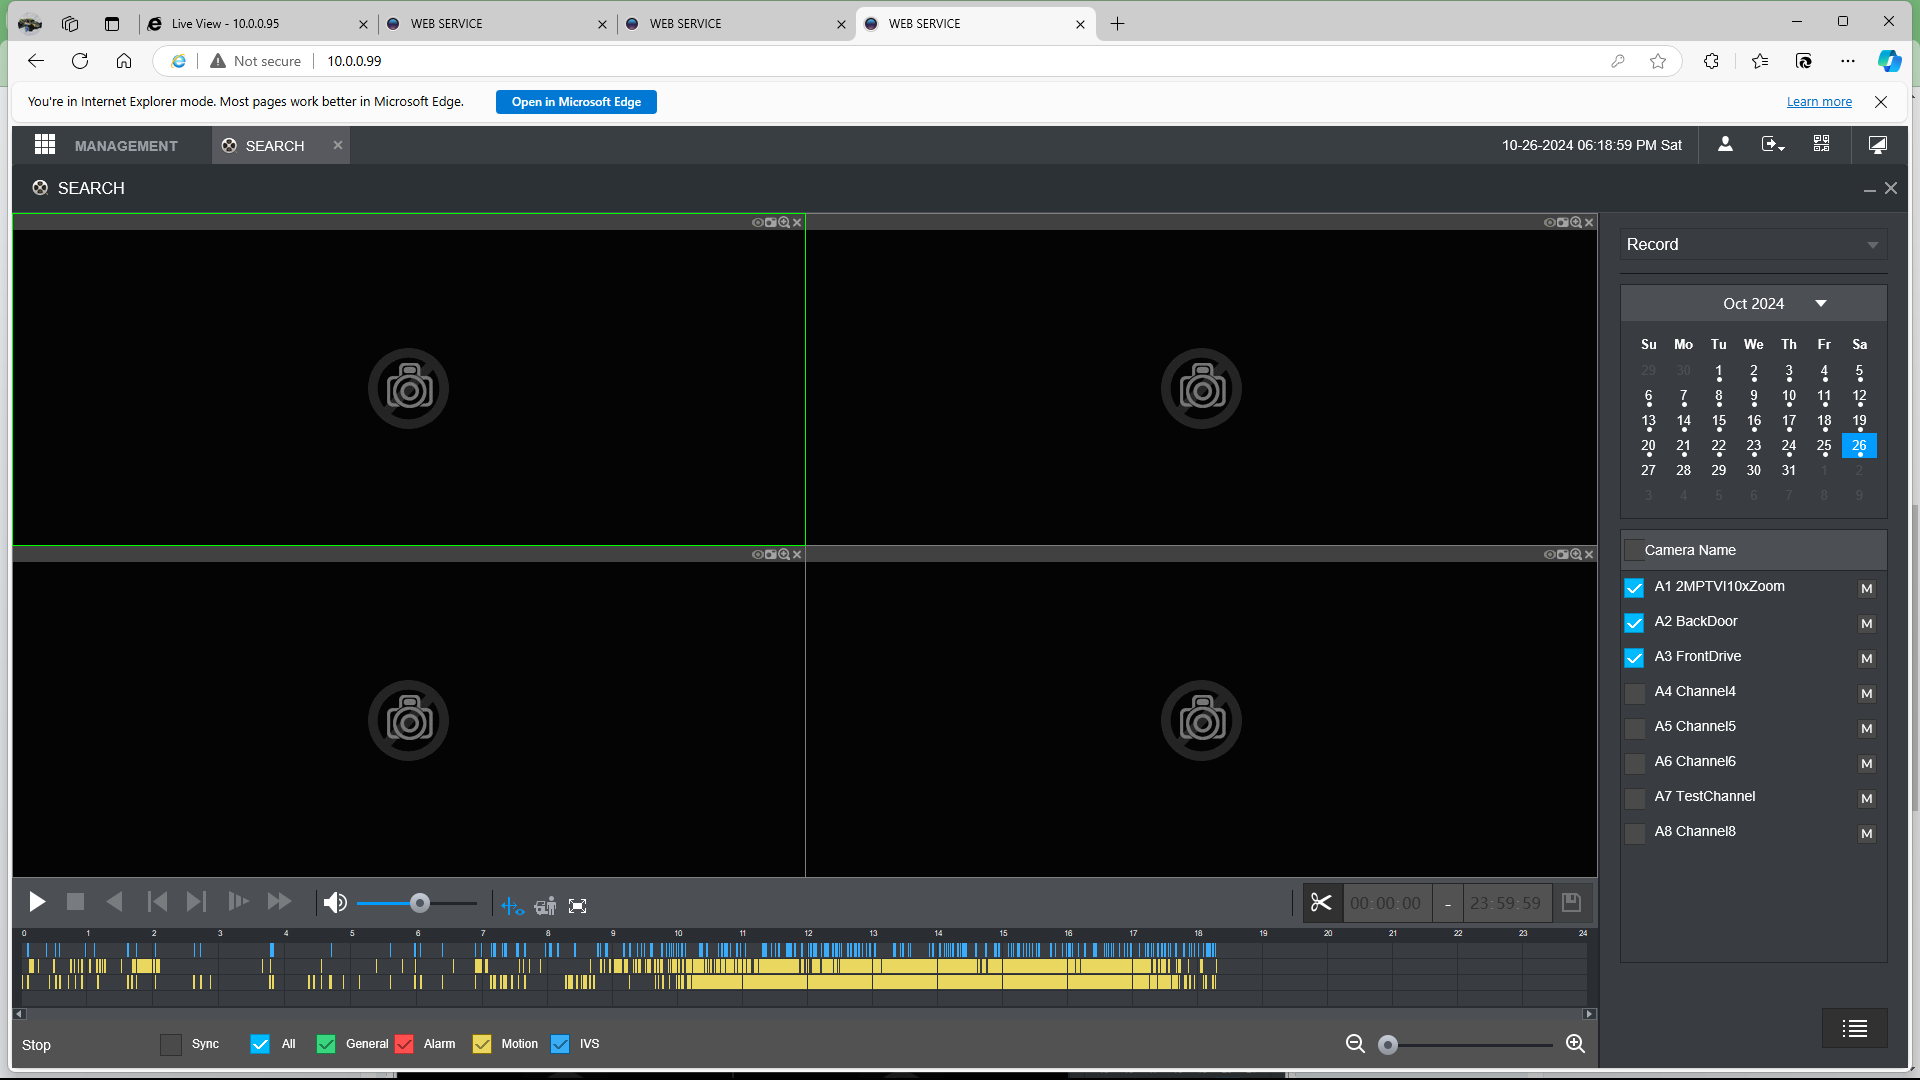
Task: Open the smart motion search icon
Action: click(x=545, y=906)
